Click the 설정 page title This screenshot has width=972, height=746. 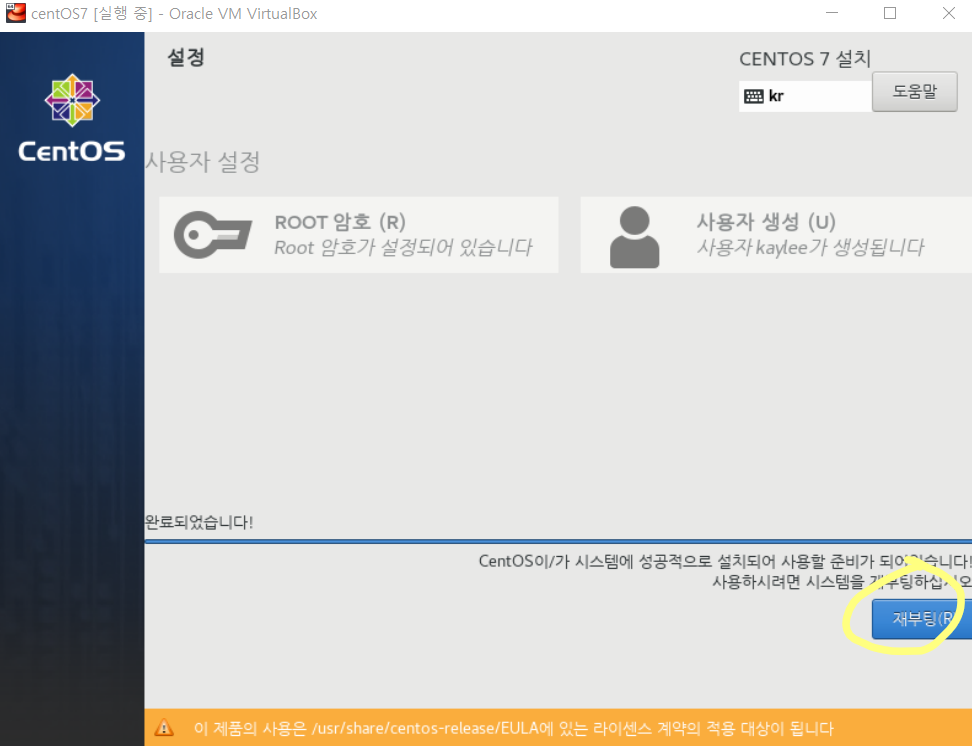pos(186,58)
